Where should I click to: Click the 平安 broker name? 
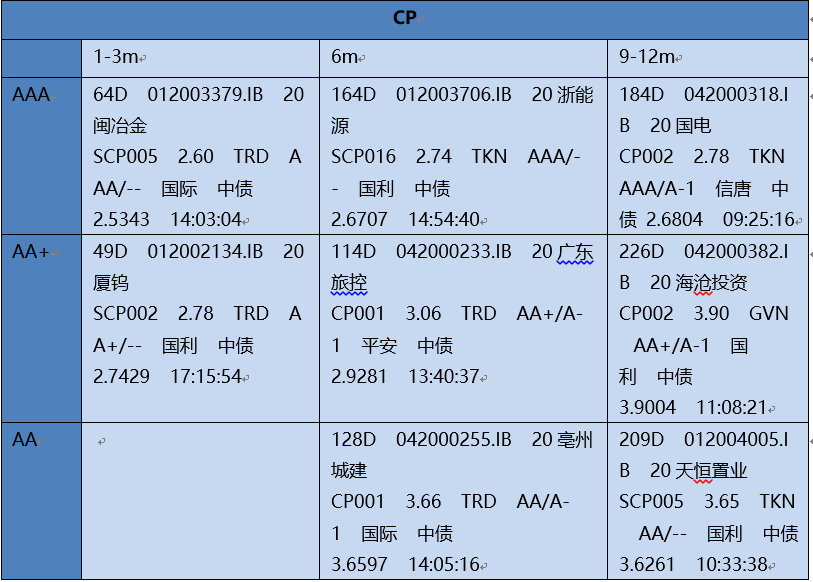[379, 345]
